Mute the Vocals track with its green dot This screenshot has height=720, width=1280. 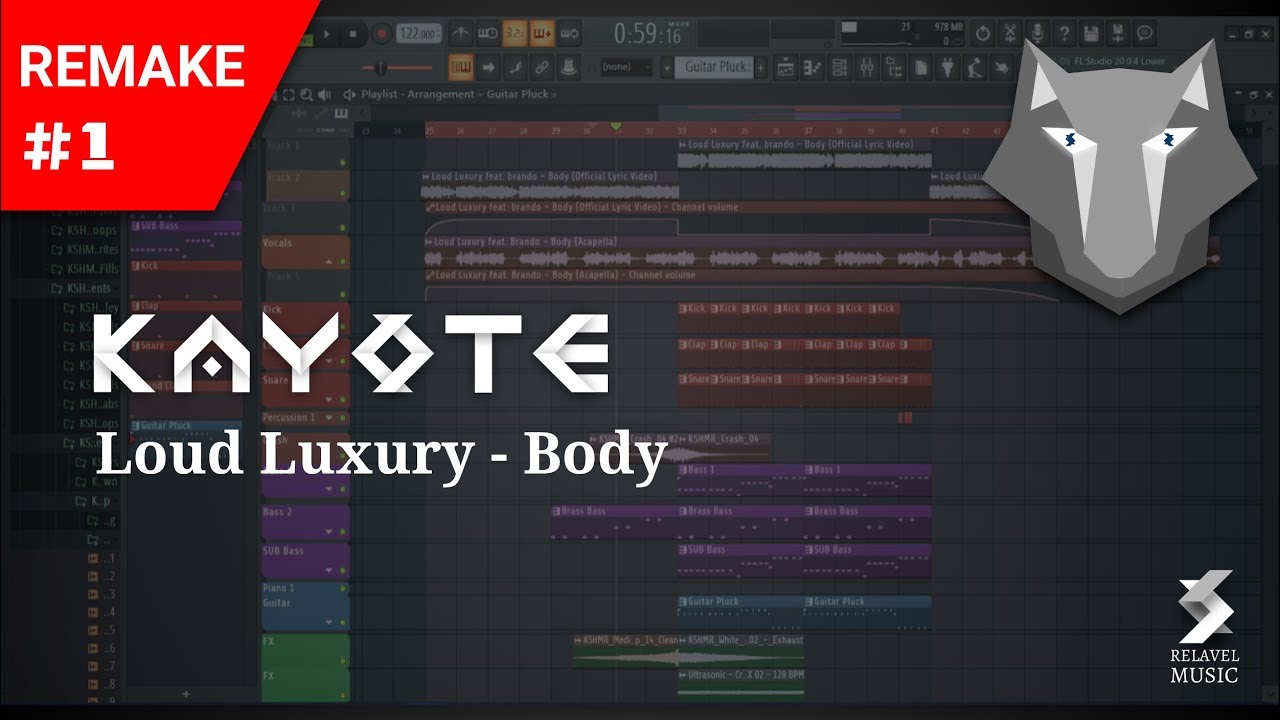pos(343,261)
